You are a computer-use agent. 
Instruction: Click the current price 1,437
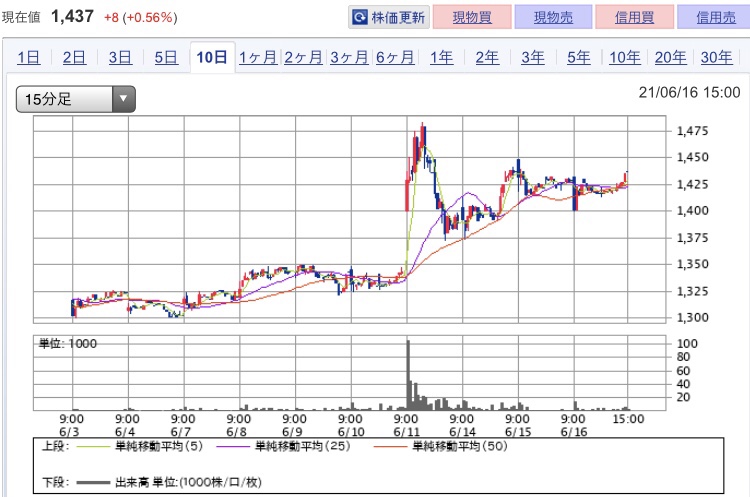72,16
